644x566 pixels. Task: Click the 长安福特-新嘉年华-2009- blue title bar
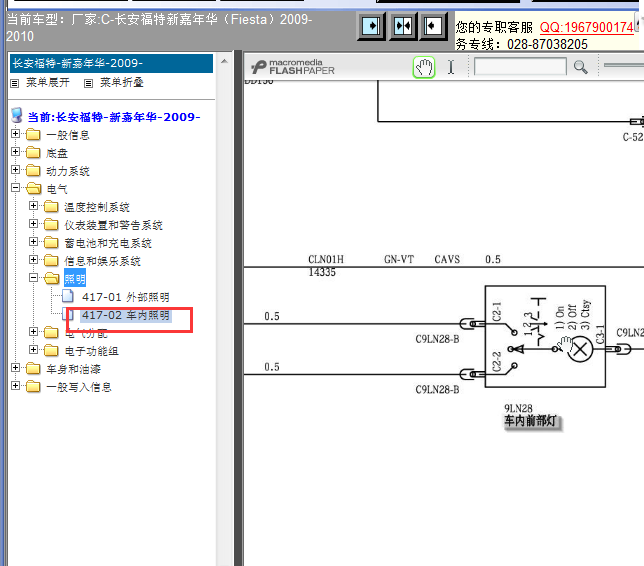[111, 63]
